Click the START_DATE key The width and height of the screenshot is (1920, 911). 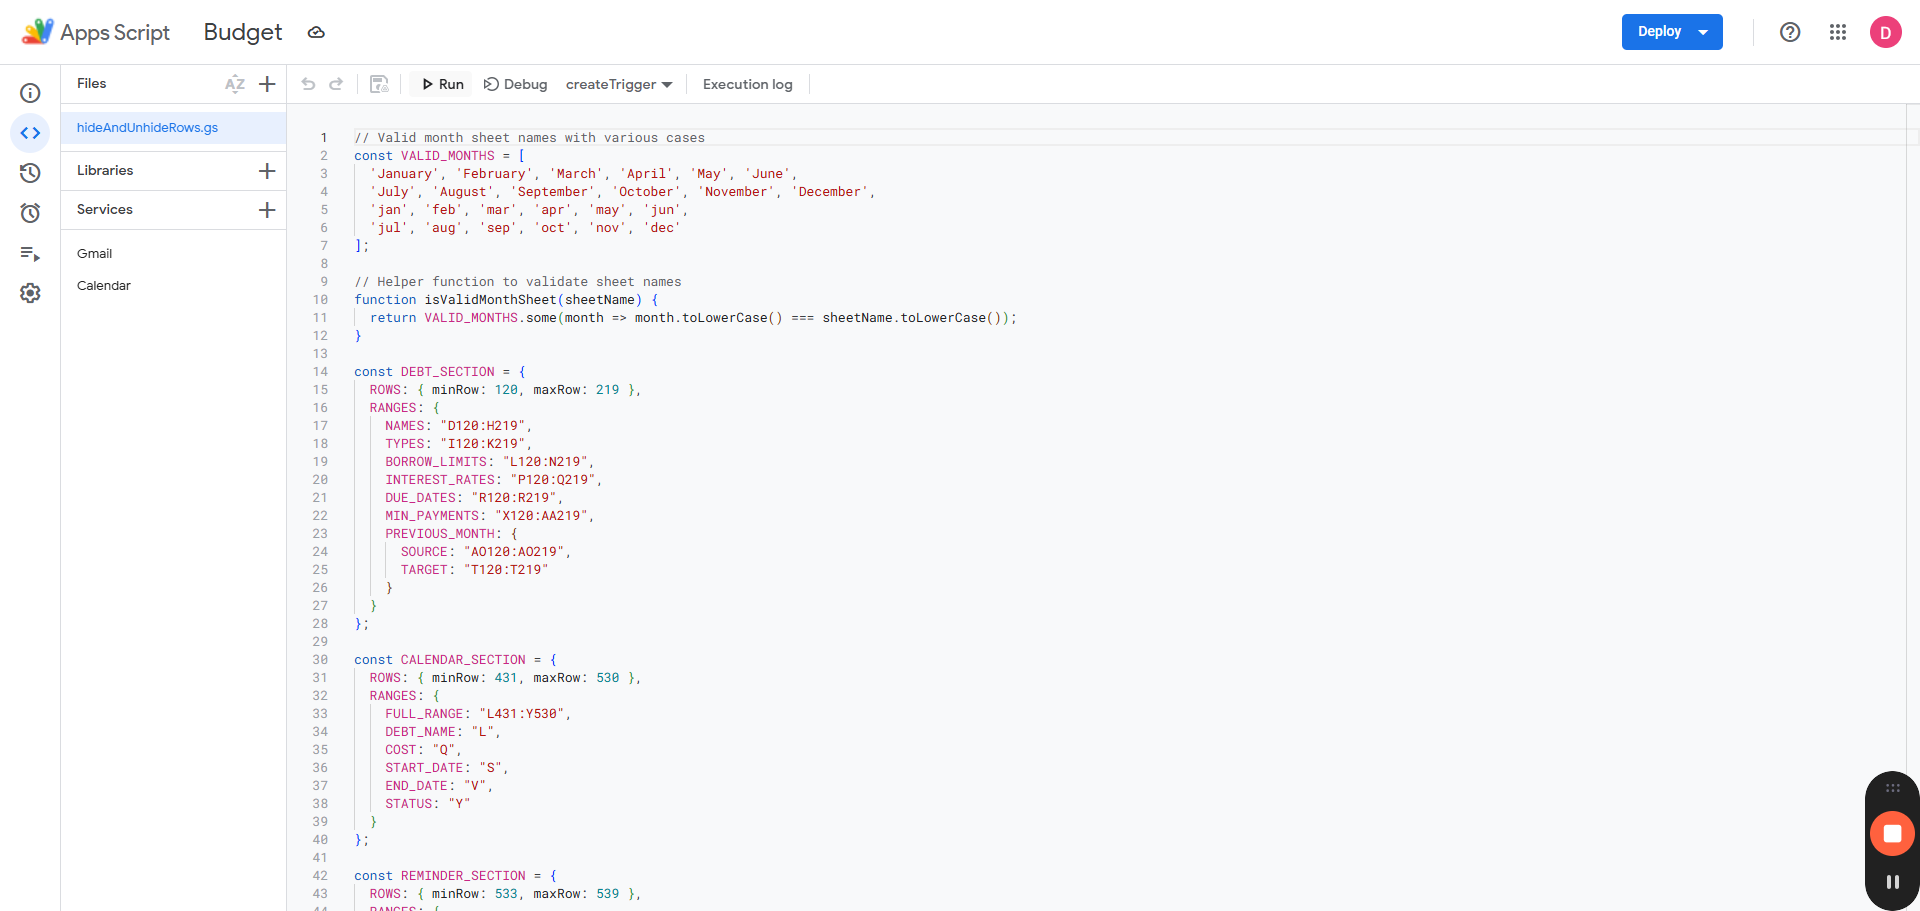[424, 768]
